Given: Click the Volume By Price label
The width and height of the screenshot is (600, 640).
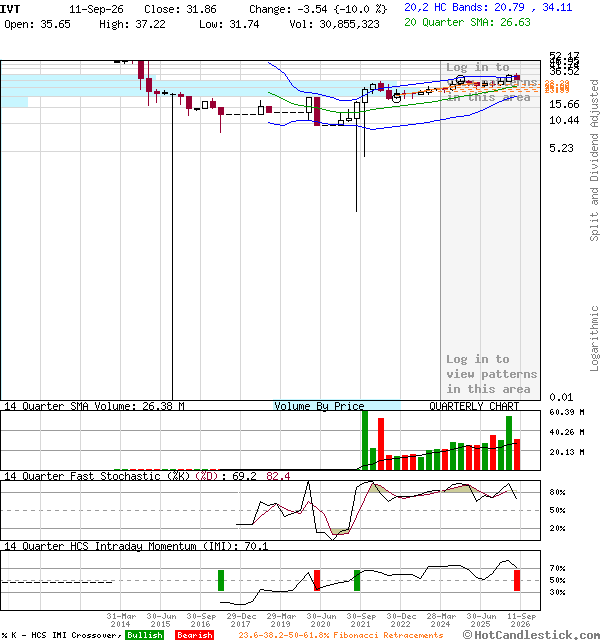Looking at the screenshot, I should click(x=319, y=406).
